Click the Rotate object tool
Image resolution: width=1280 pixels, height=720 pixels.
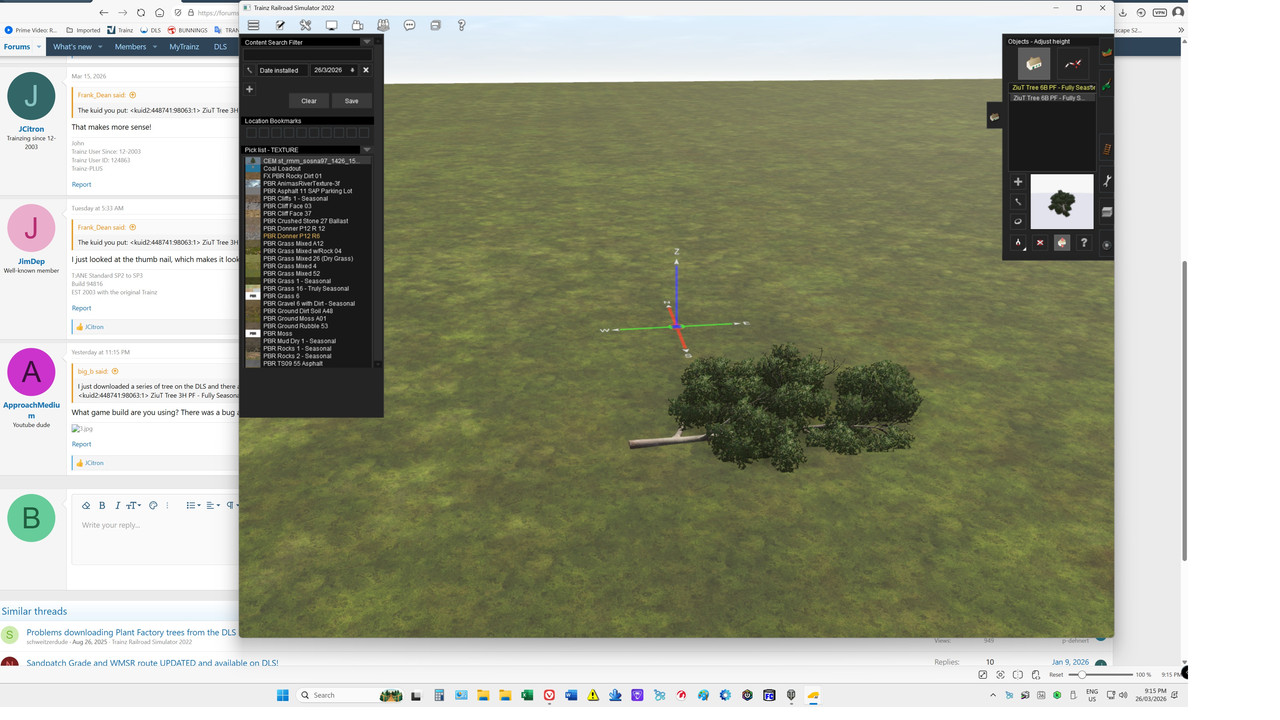point(1018,222)
